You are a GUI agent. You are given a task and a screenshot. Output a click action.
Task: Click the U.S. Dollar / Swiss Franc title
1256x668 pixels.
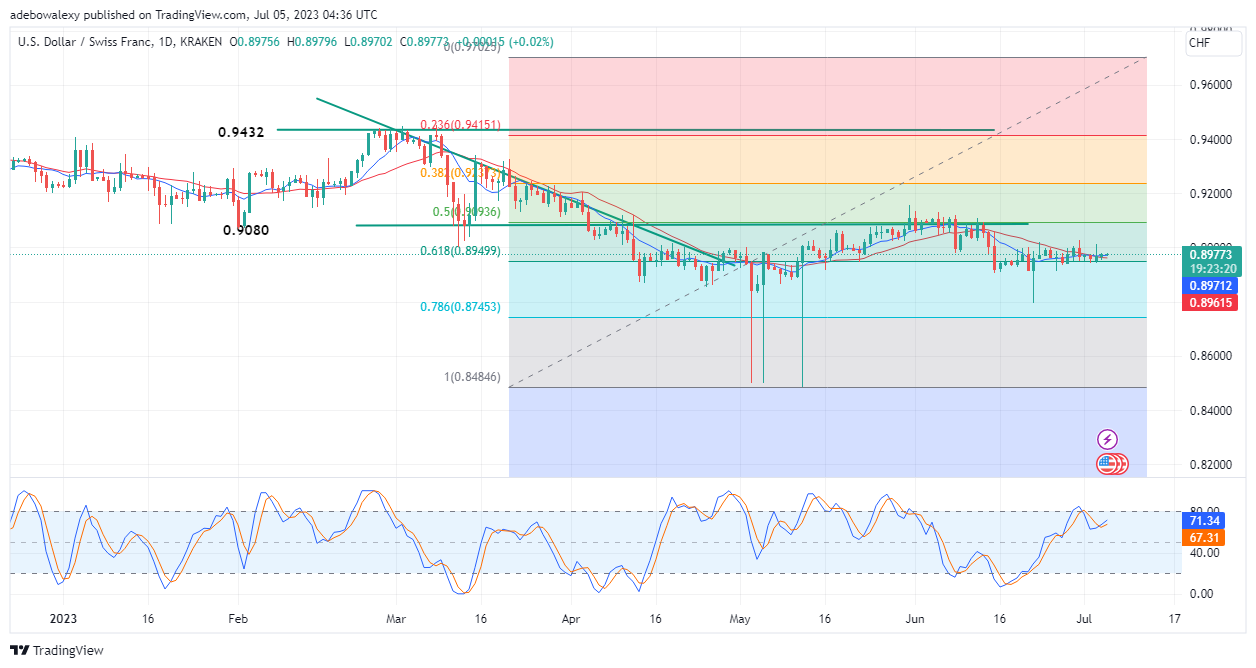click(x=83, y=42)
